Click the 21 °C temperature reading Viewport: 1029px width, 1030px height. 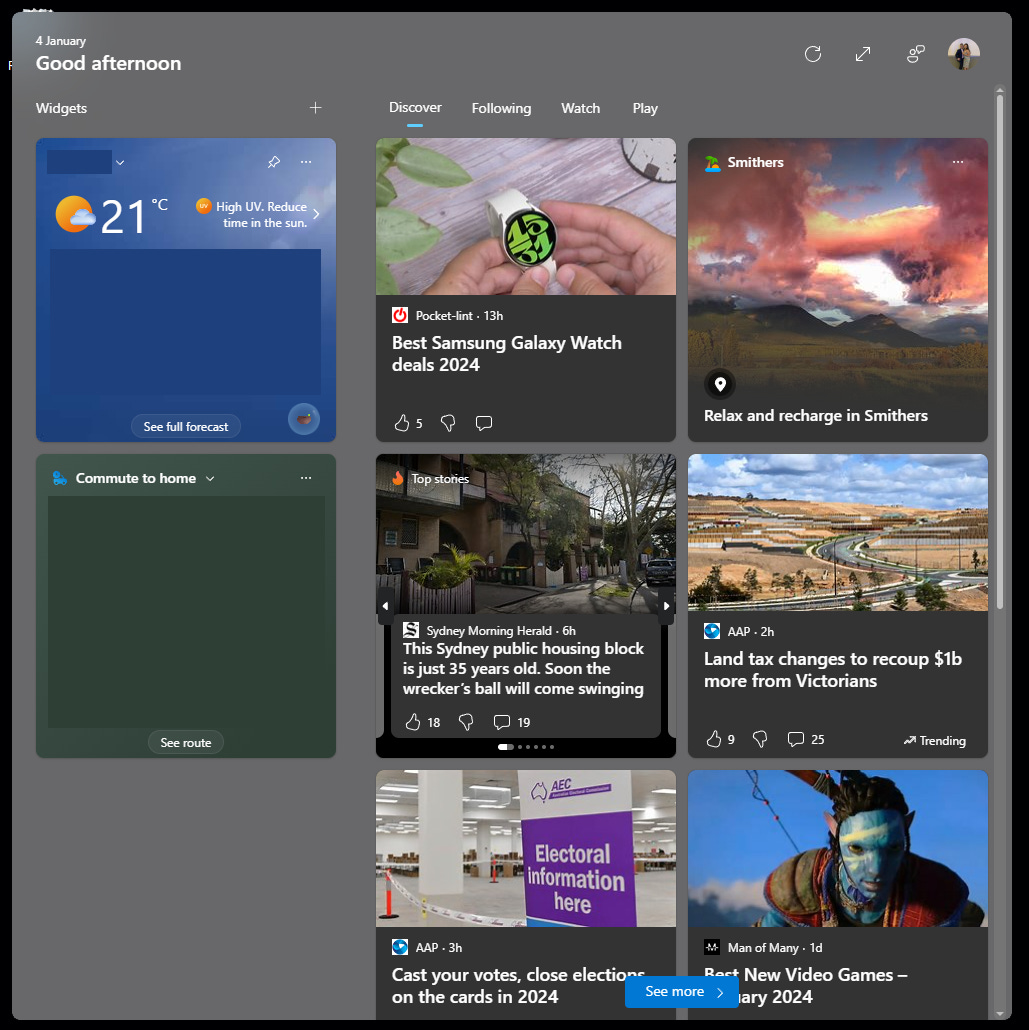pyautogui.click(x=133, y=215)
